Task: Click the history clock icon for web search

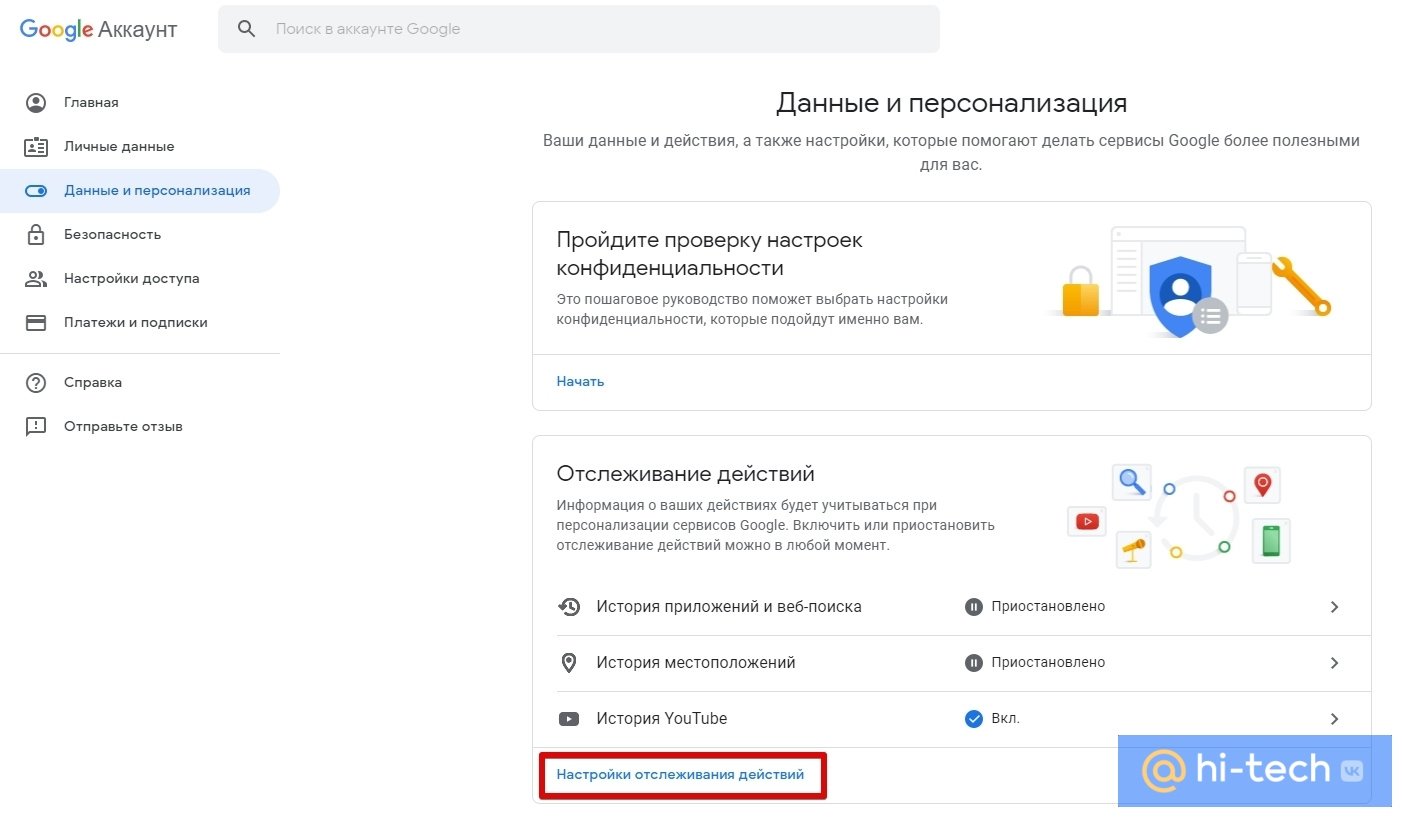Action: tap(569, 607)
